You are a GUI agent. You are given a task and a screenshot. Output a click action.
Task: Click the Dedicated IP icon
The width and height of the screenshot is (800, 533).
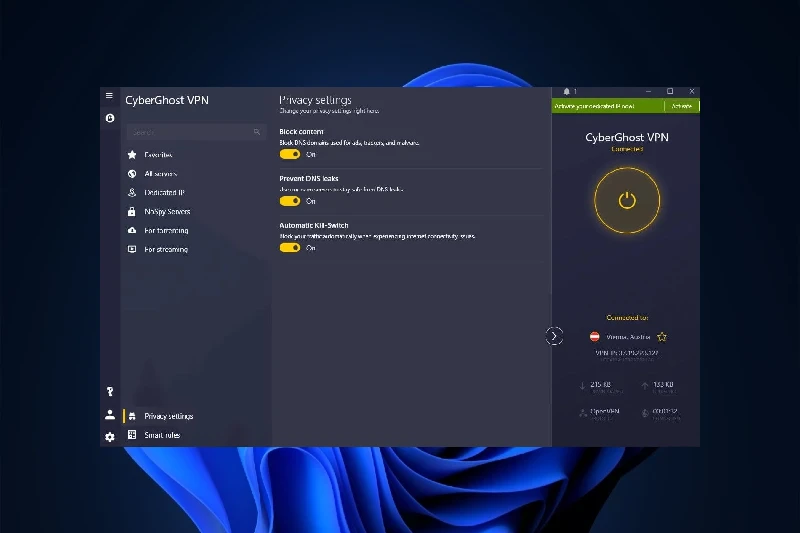tap(132, 192)
